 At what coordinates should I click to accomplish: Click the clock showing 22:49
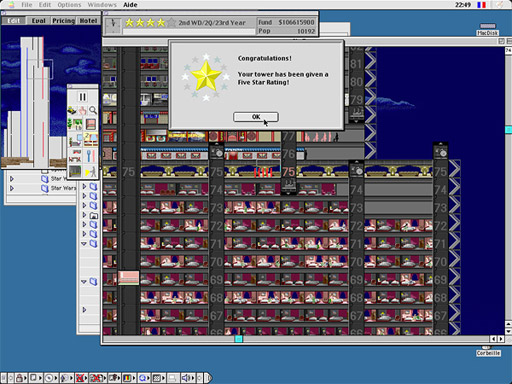tap(463, 5)
